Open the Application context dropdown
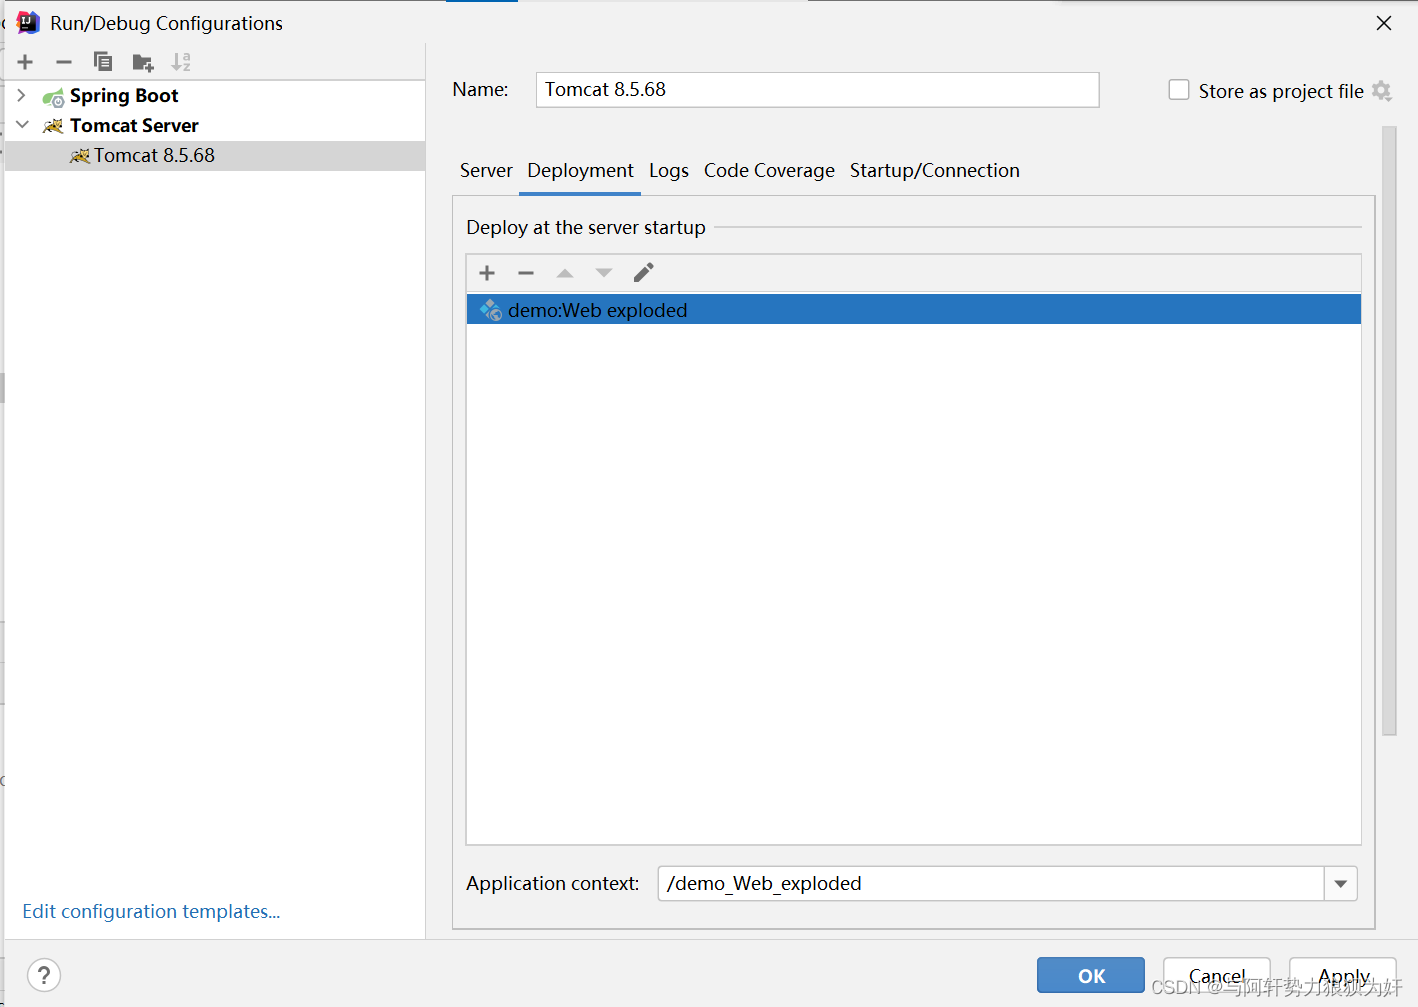This screenshot has height=1007, width=1418. point(1340,884)
